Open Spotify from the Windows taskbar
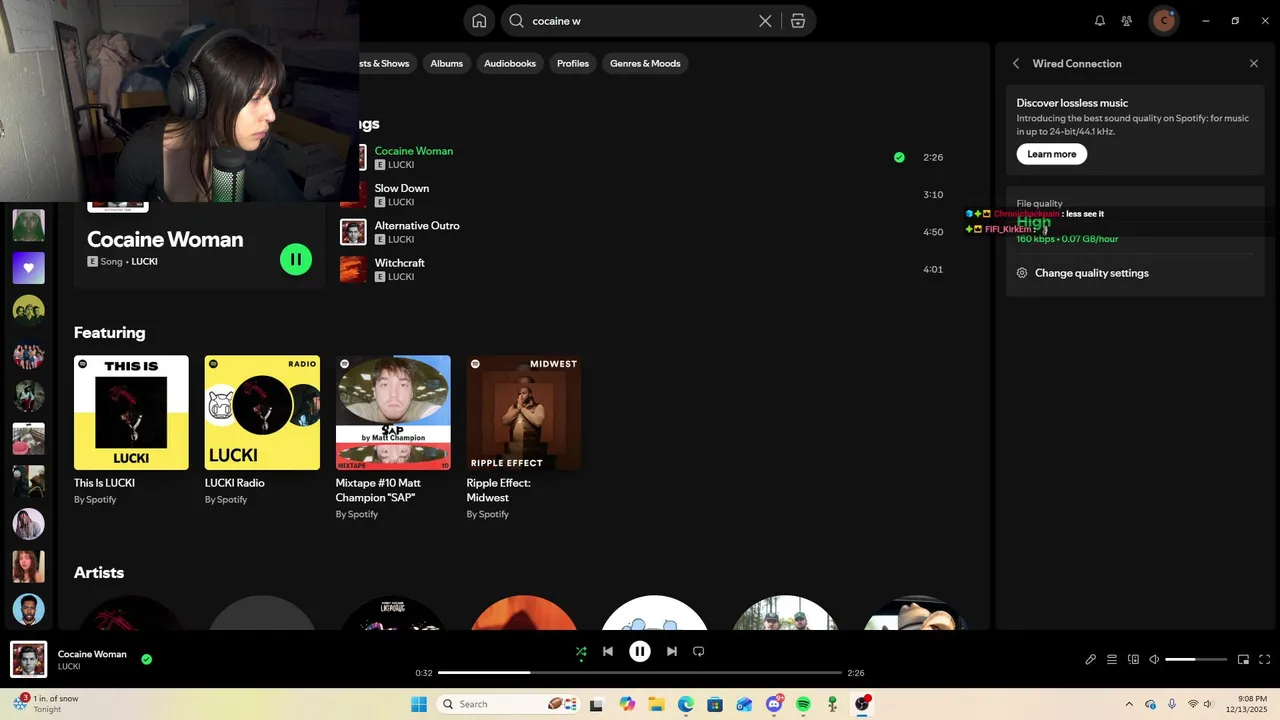 pyautogui.click(x=803, y=704)
